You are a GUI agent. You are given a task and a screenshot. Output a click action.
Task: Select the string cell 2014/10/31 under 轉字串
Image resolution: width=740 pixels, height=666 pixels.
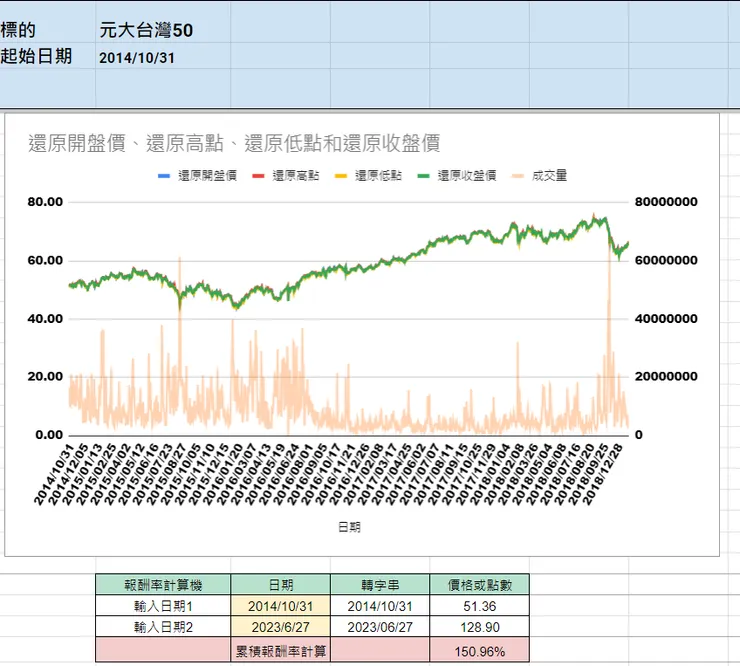tap(380, 606)
